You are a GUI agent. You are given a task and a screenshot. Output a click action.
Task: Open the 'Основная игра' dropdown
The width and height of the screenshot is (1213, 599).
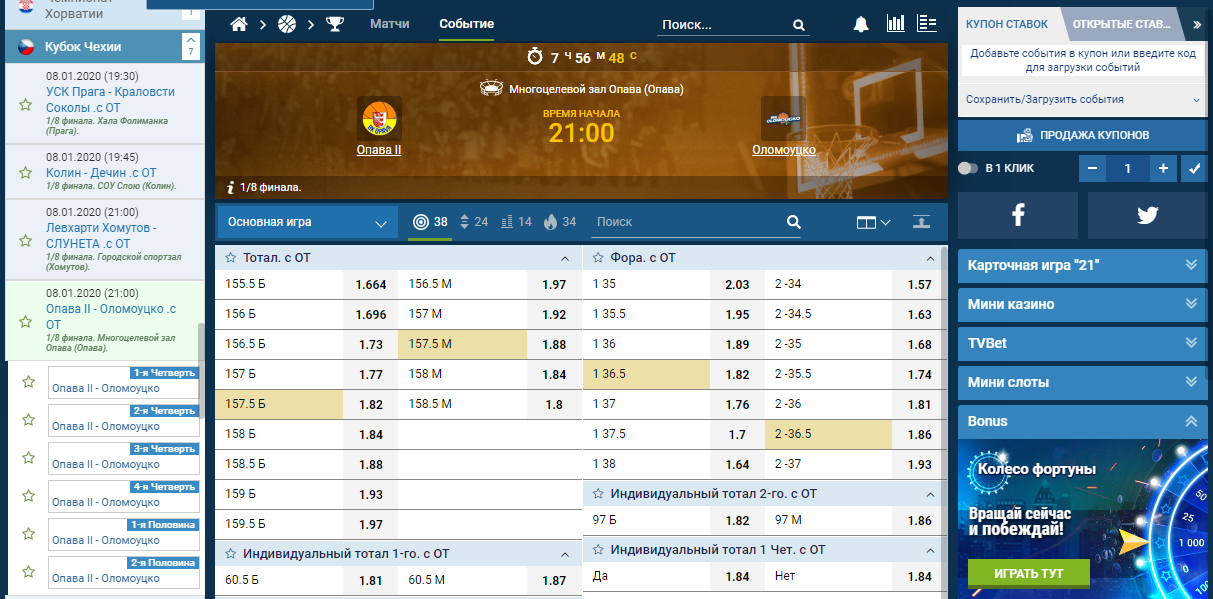[307, 222]
